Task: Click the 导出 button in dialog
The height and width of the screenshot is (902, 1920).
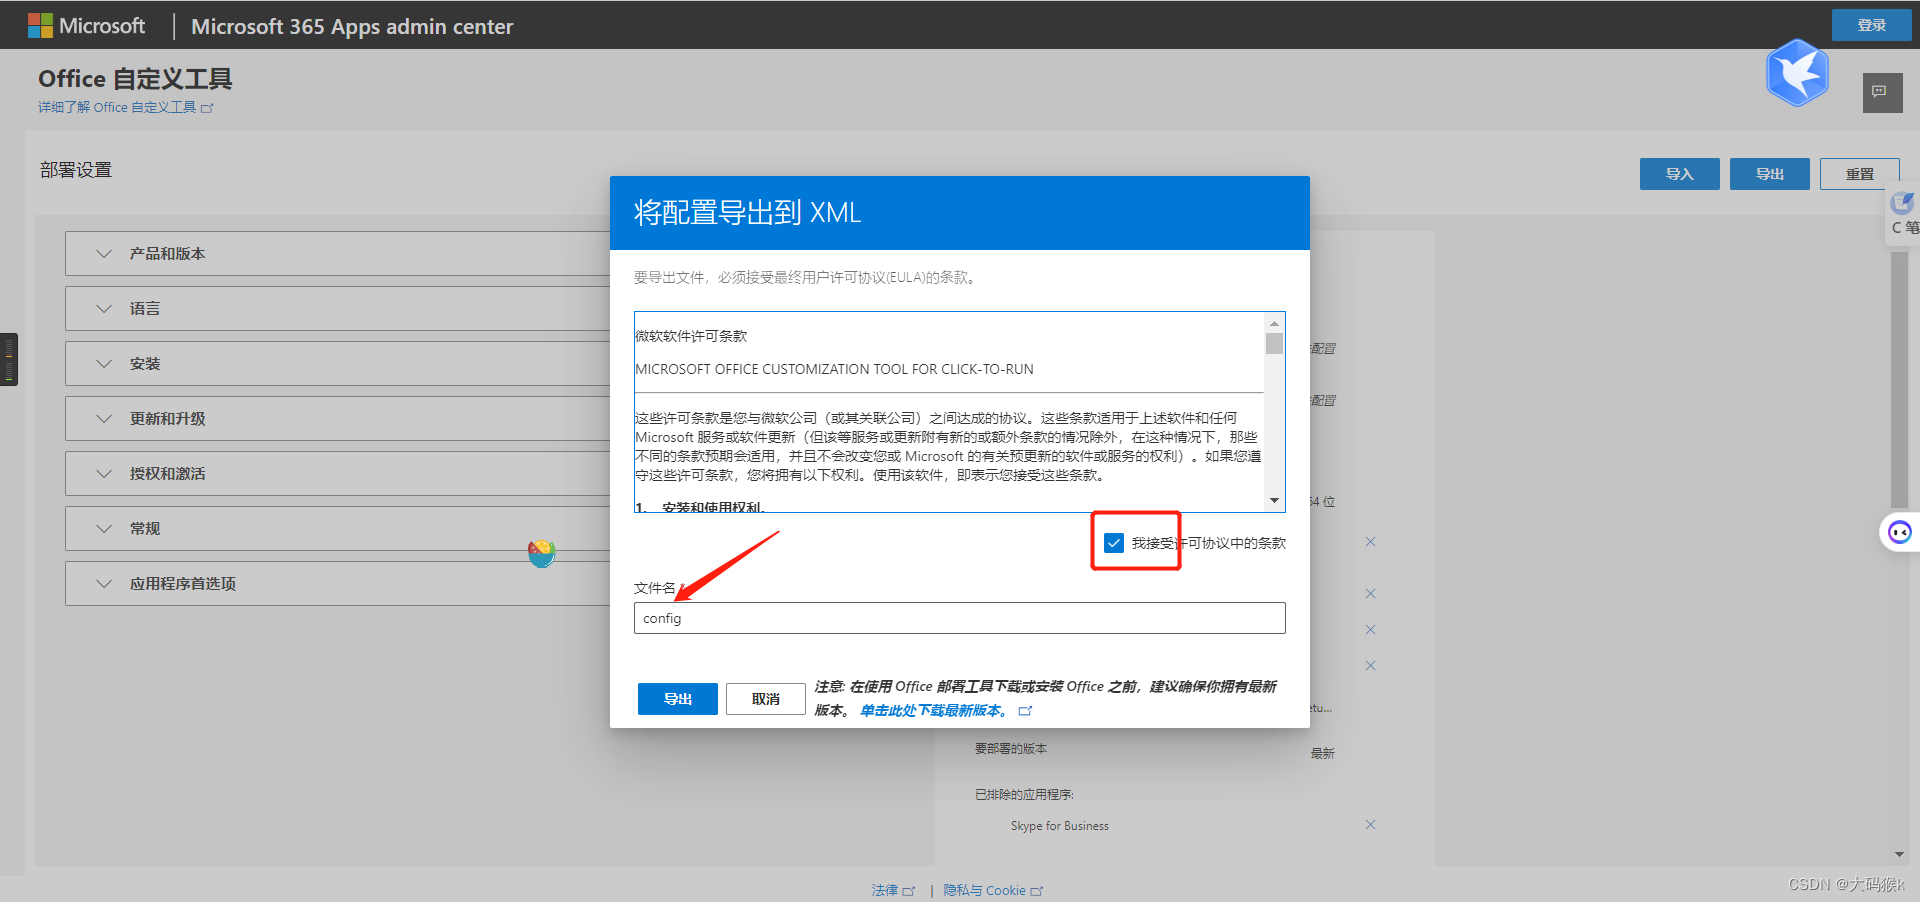Action: [x=678, y=699]
